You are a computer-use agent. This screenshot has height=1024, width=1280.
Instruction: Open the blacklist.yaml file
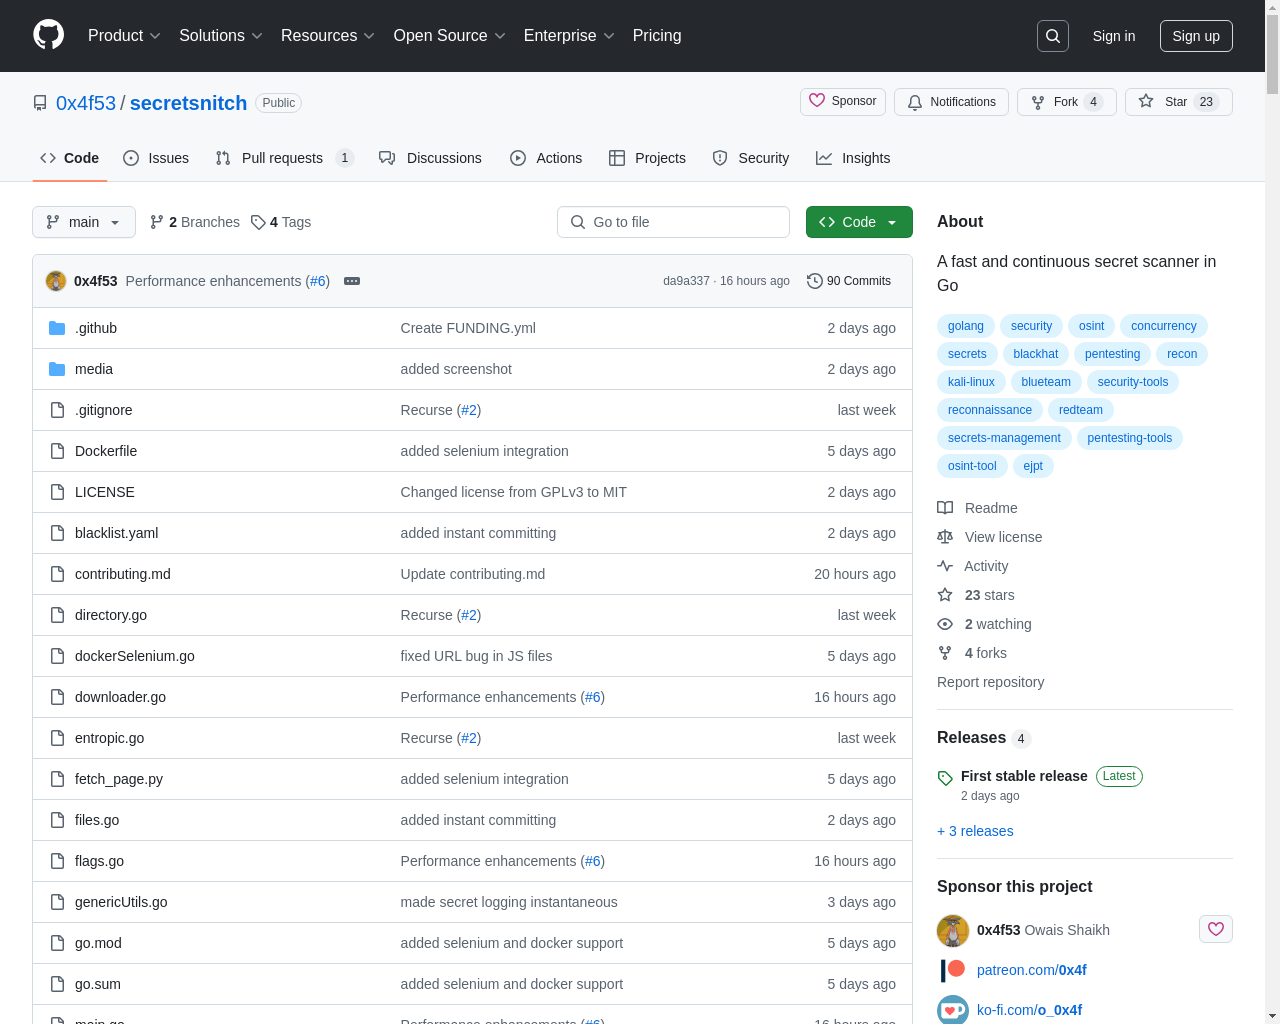[x=116, y=533]
